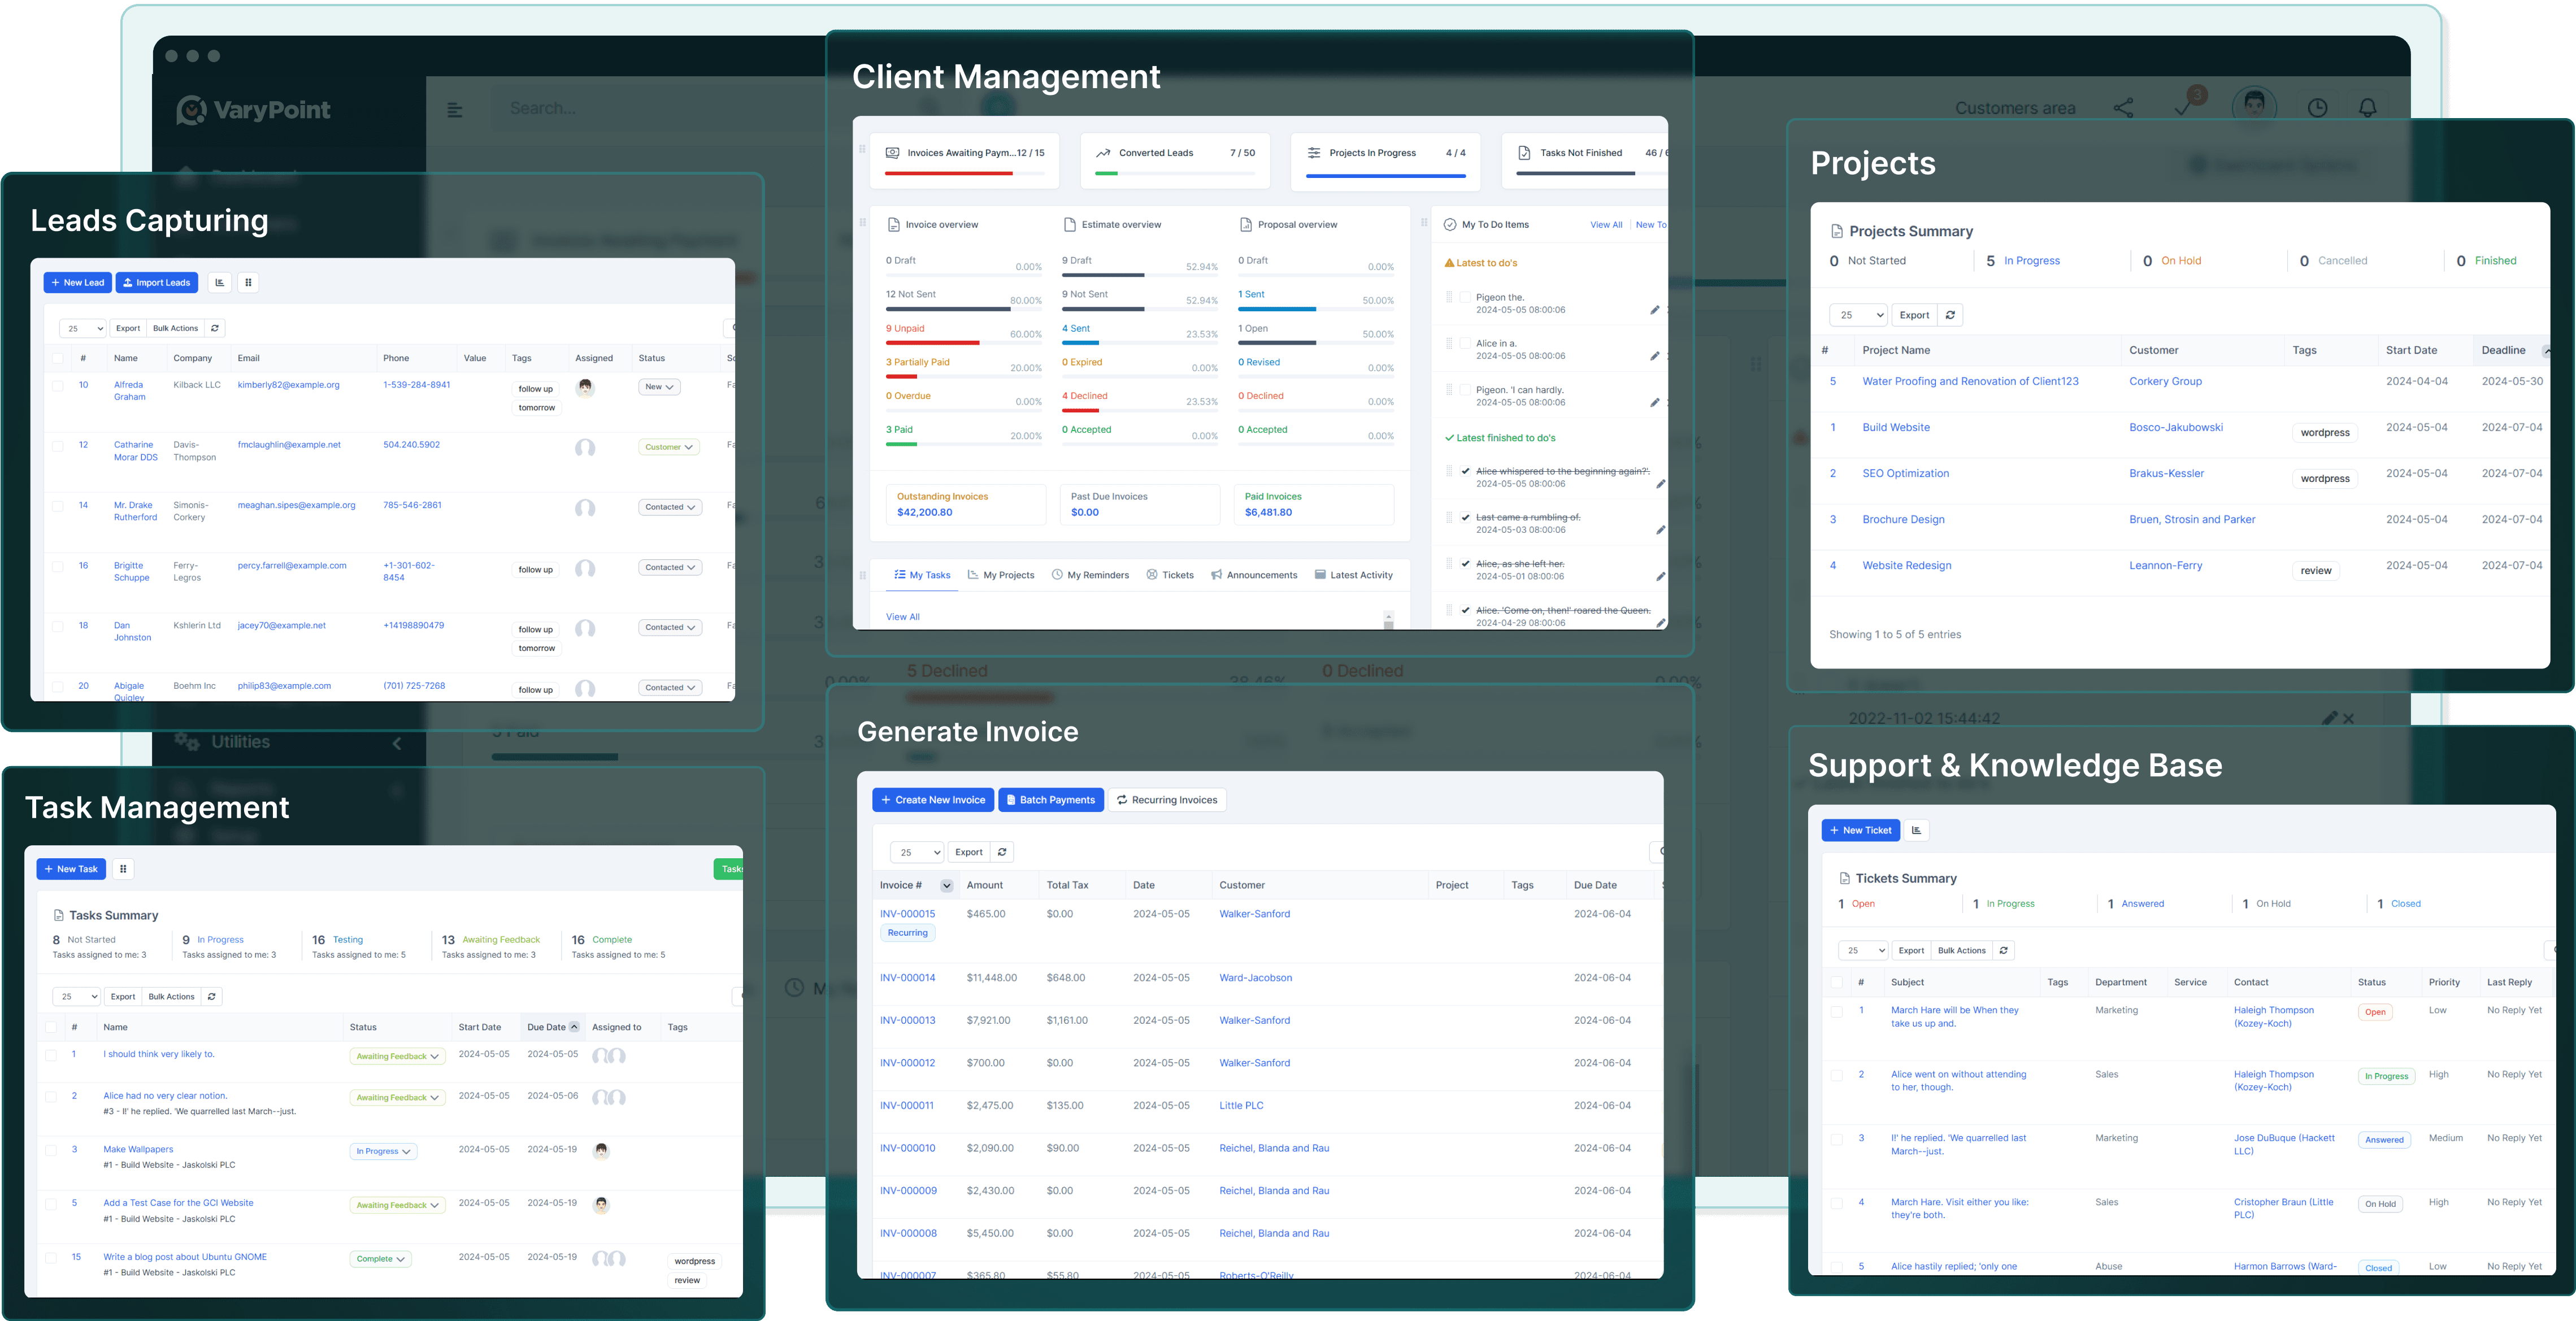Image resolution: width=2576 pixels, height=1321 pixels.
Task: Refresh the invoices table beside Export
Action: (x=1002, y=852)
